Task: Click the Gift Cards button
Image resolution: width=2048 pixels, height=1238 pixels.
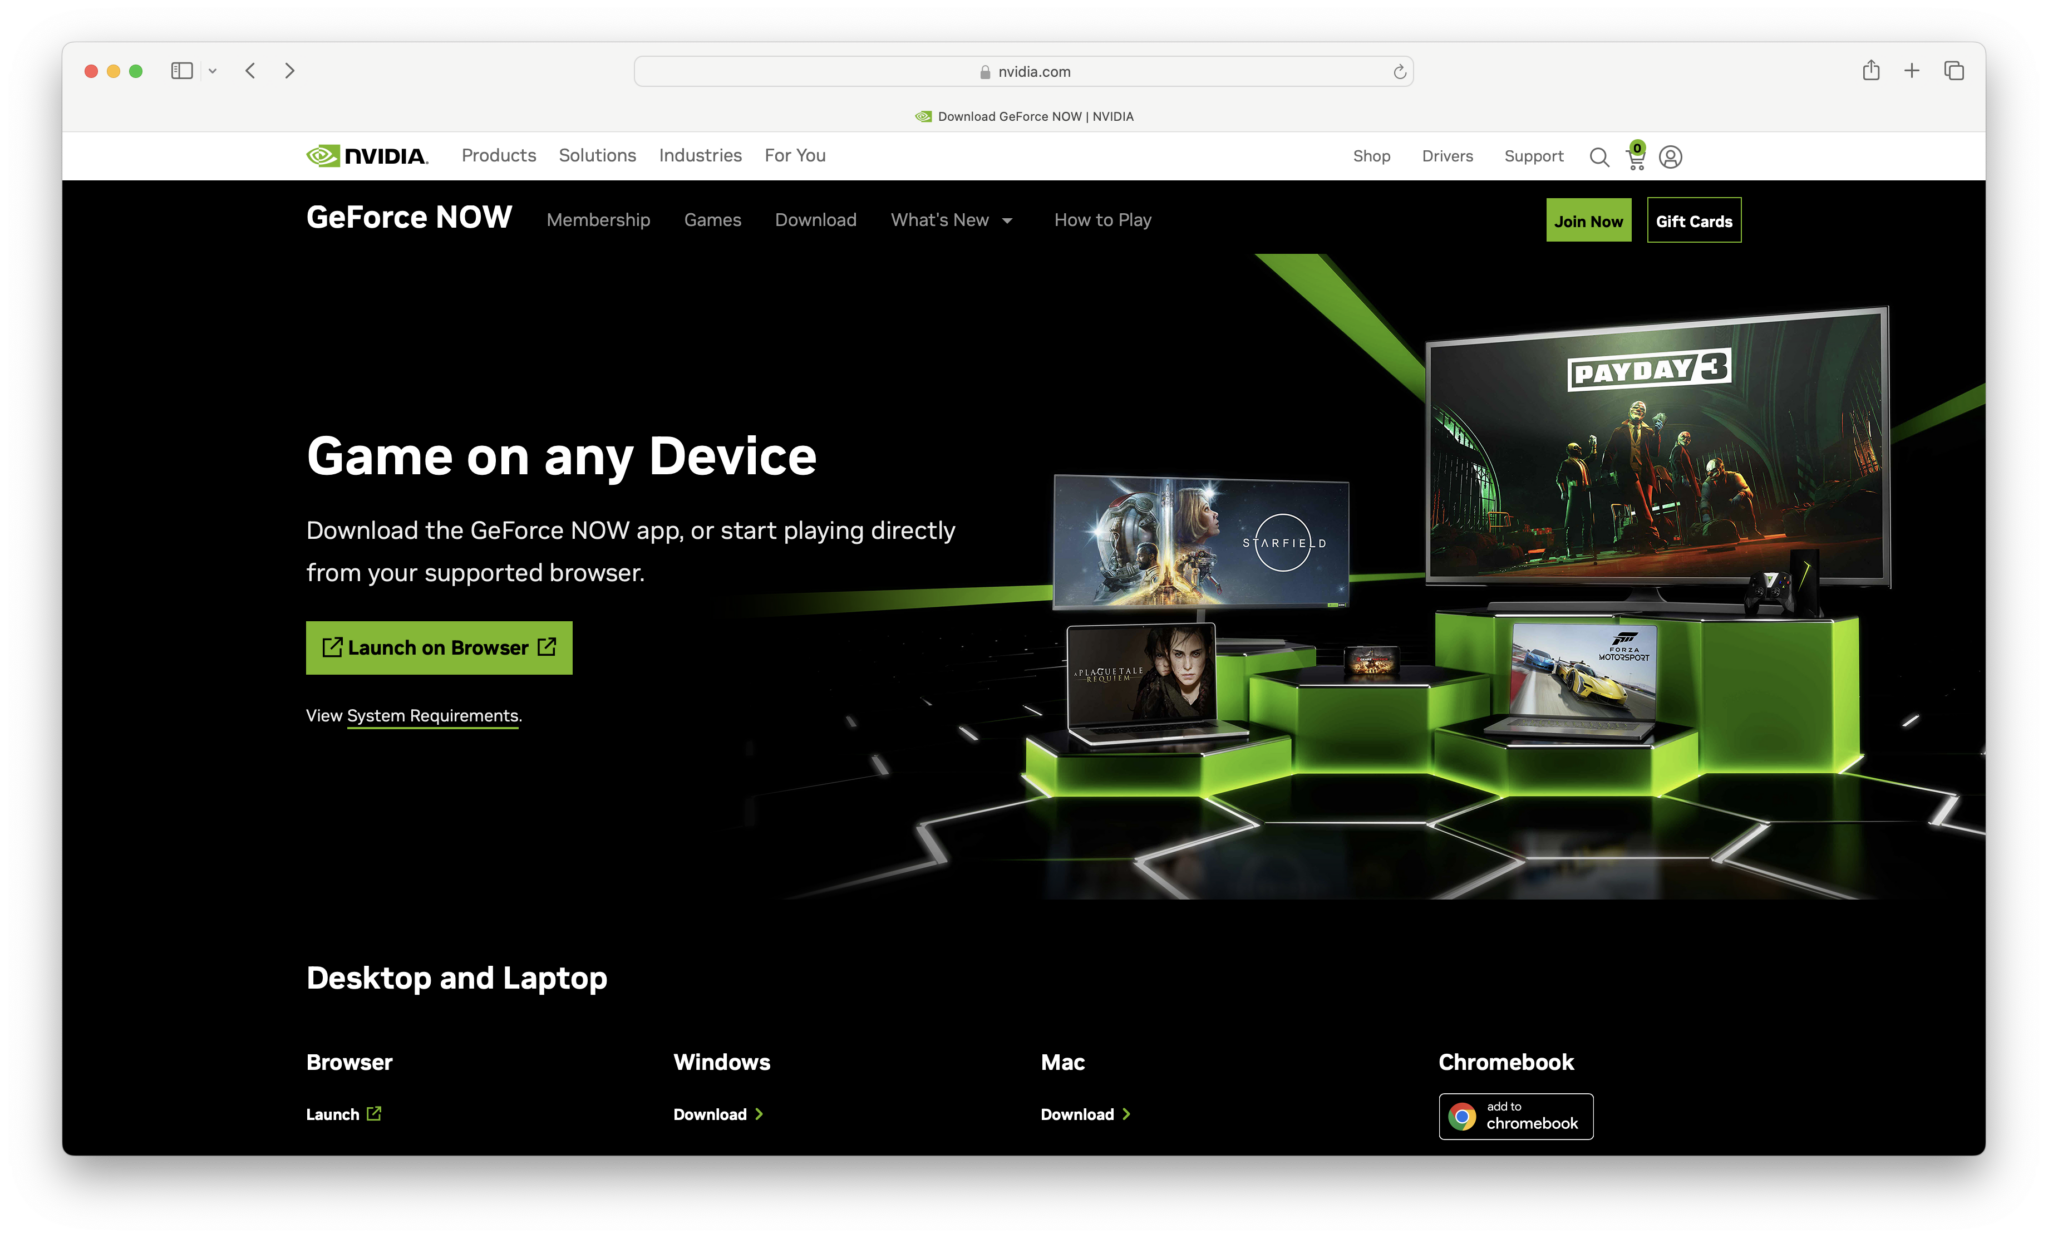Action: point(1693,221)
